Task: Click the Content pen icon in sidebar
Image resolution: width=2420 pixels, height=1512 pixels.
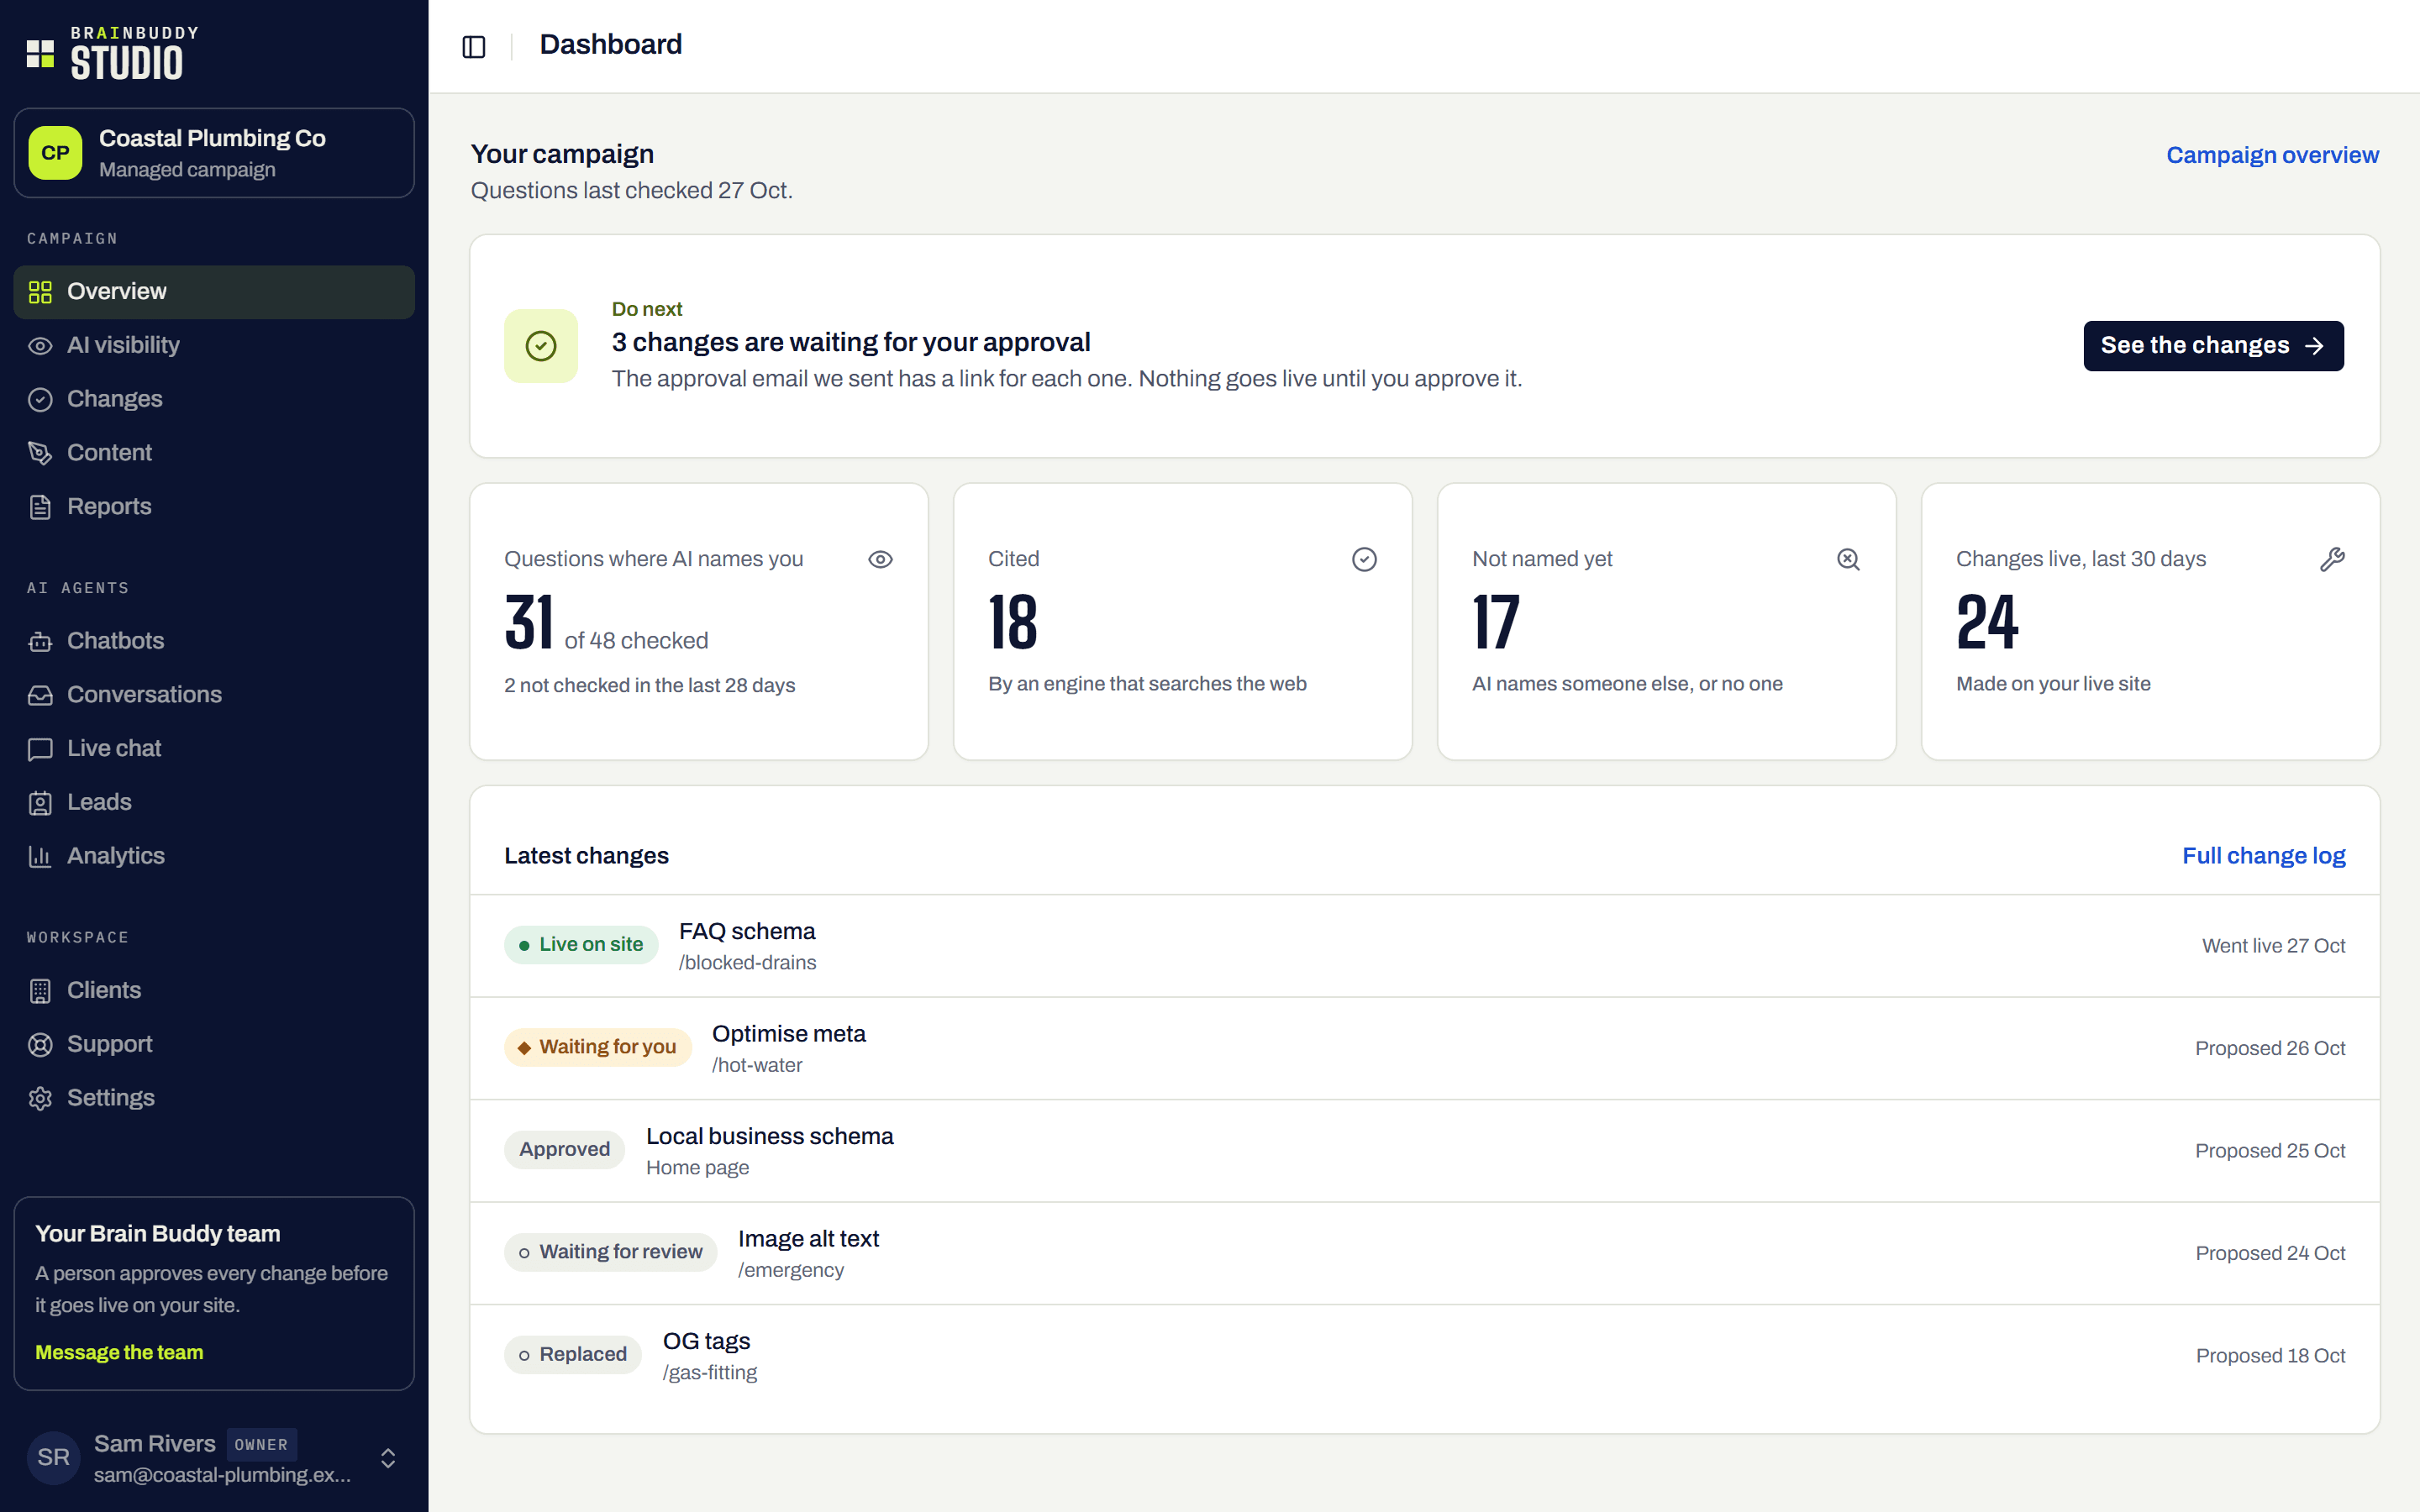Action: pos(40,453)
